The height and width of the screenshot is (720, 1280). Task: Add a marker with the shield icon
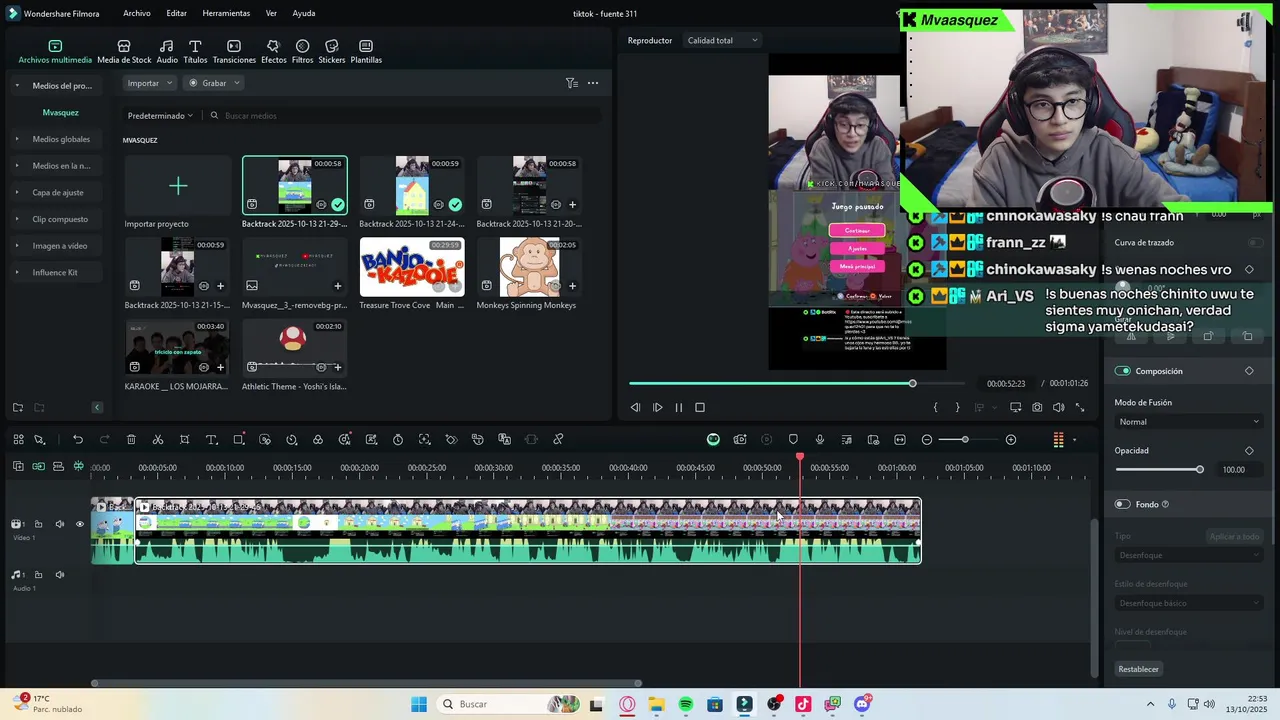pyautogui.click(x=793, y=440)
